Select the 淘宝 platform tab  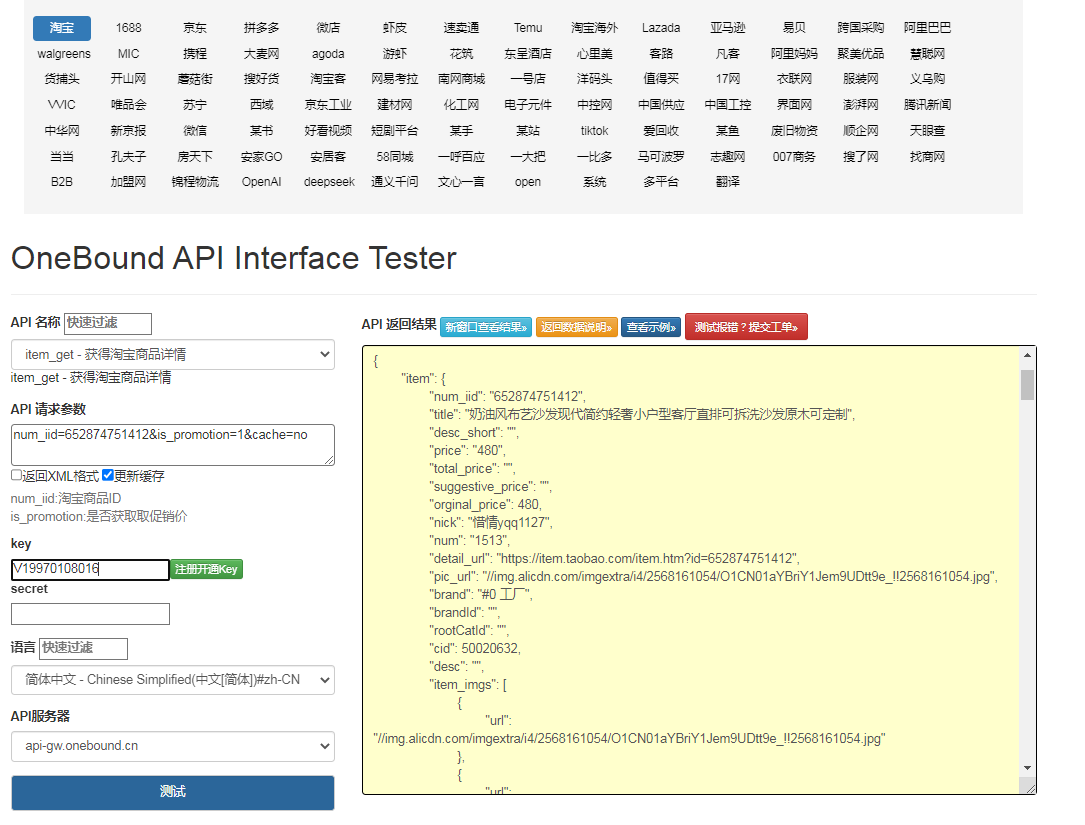point(62,28)
